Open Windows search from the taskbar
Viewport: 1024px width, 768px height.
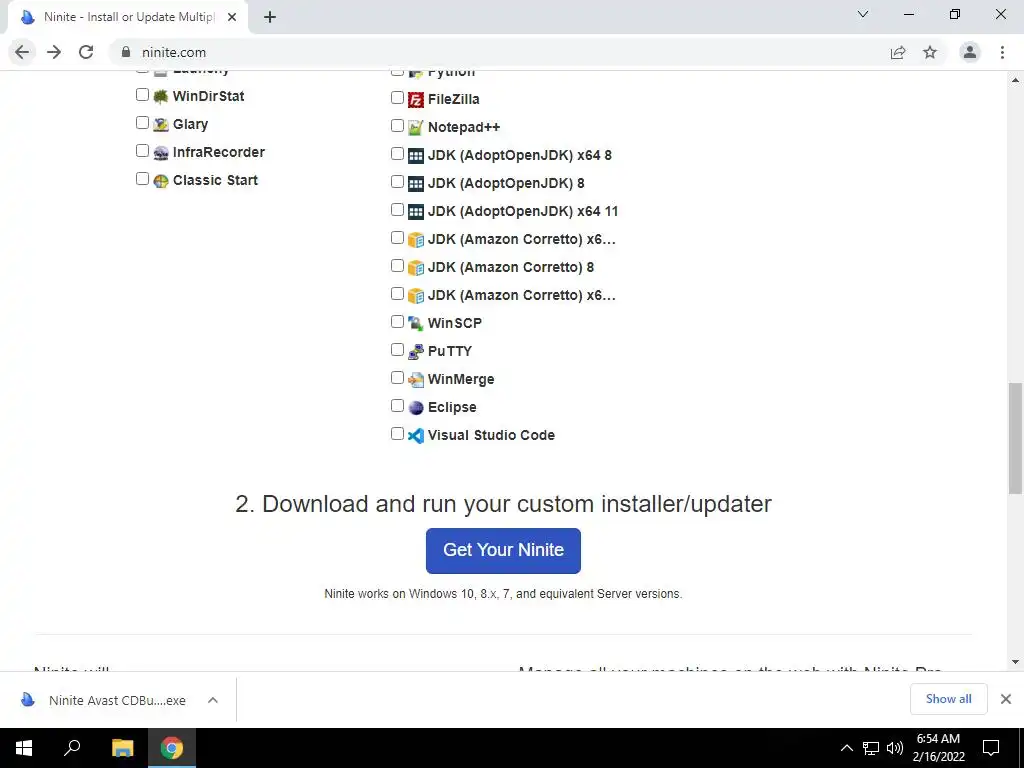point(72,748)
